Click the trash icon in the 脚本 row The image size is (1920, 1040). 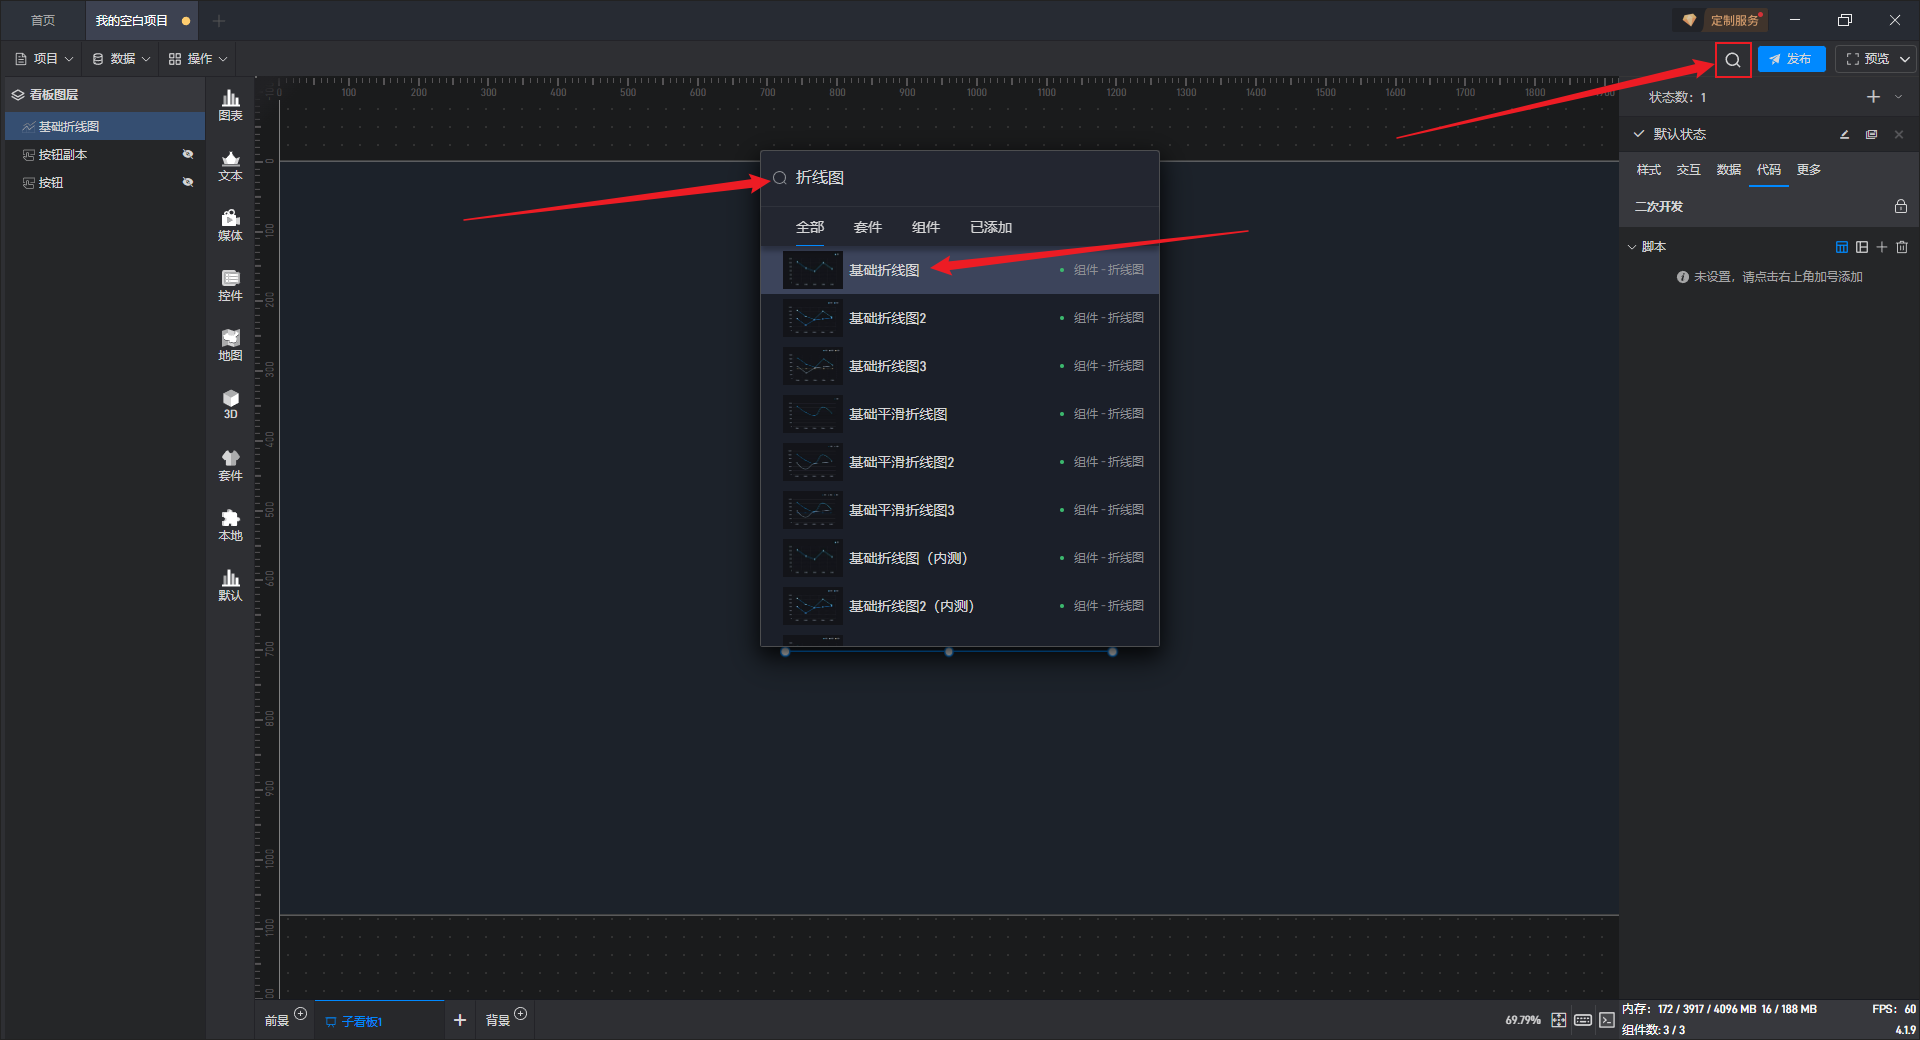[x=1902, y=247]
